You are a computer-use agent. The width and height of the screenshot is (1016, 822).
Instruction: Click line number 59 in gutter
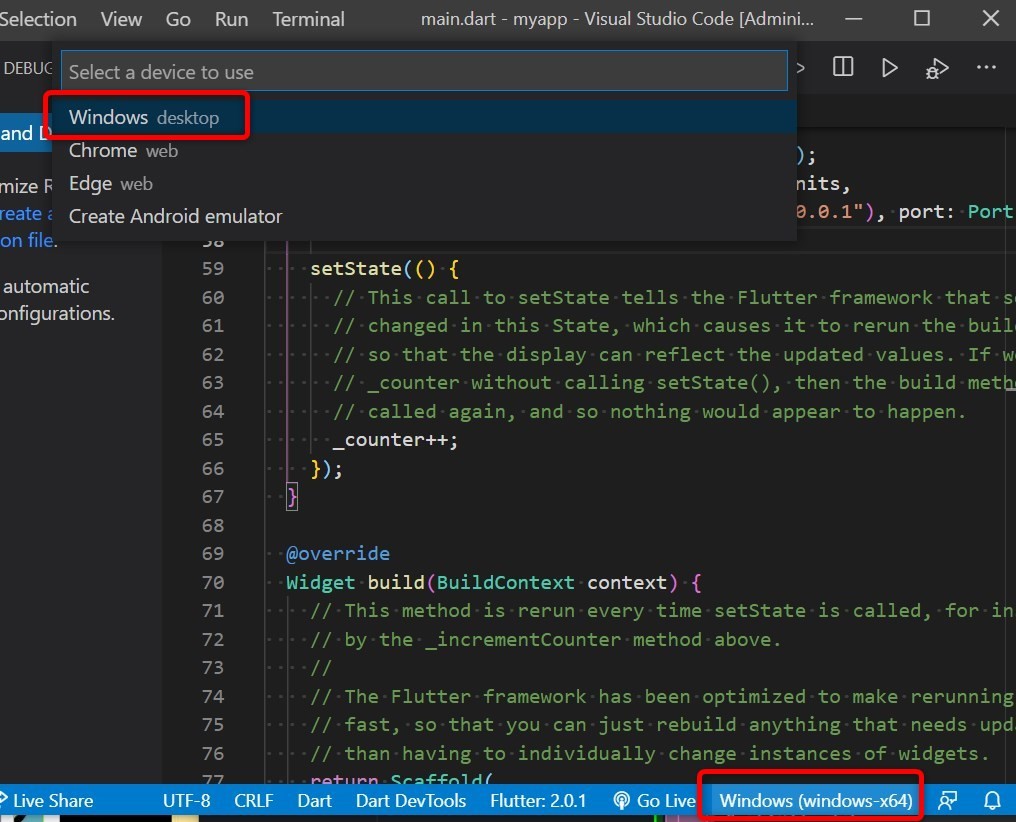coord(213,269)
